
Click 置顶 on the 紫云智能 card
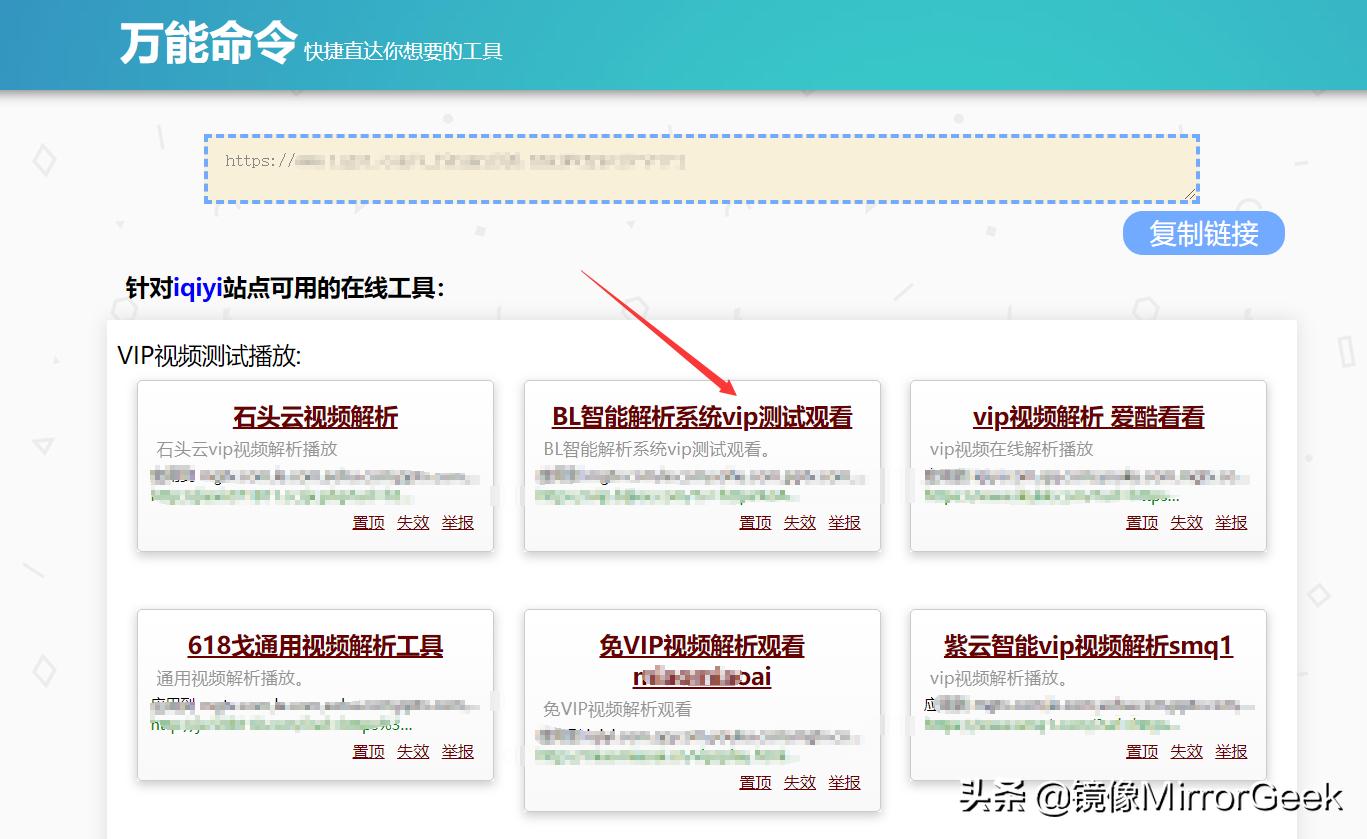1142,751
